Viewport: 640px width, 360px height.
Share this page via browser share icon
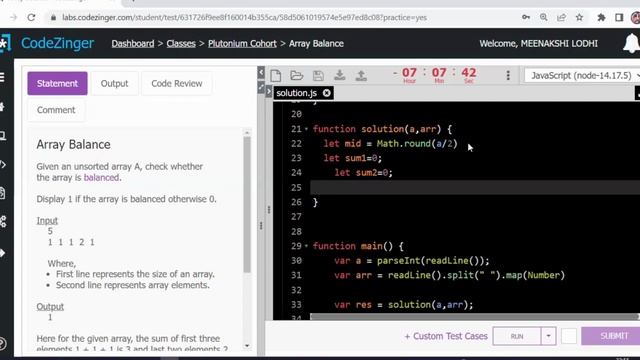pyautogui.click(x=562, y=18)
